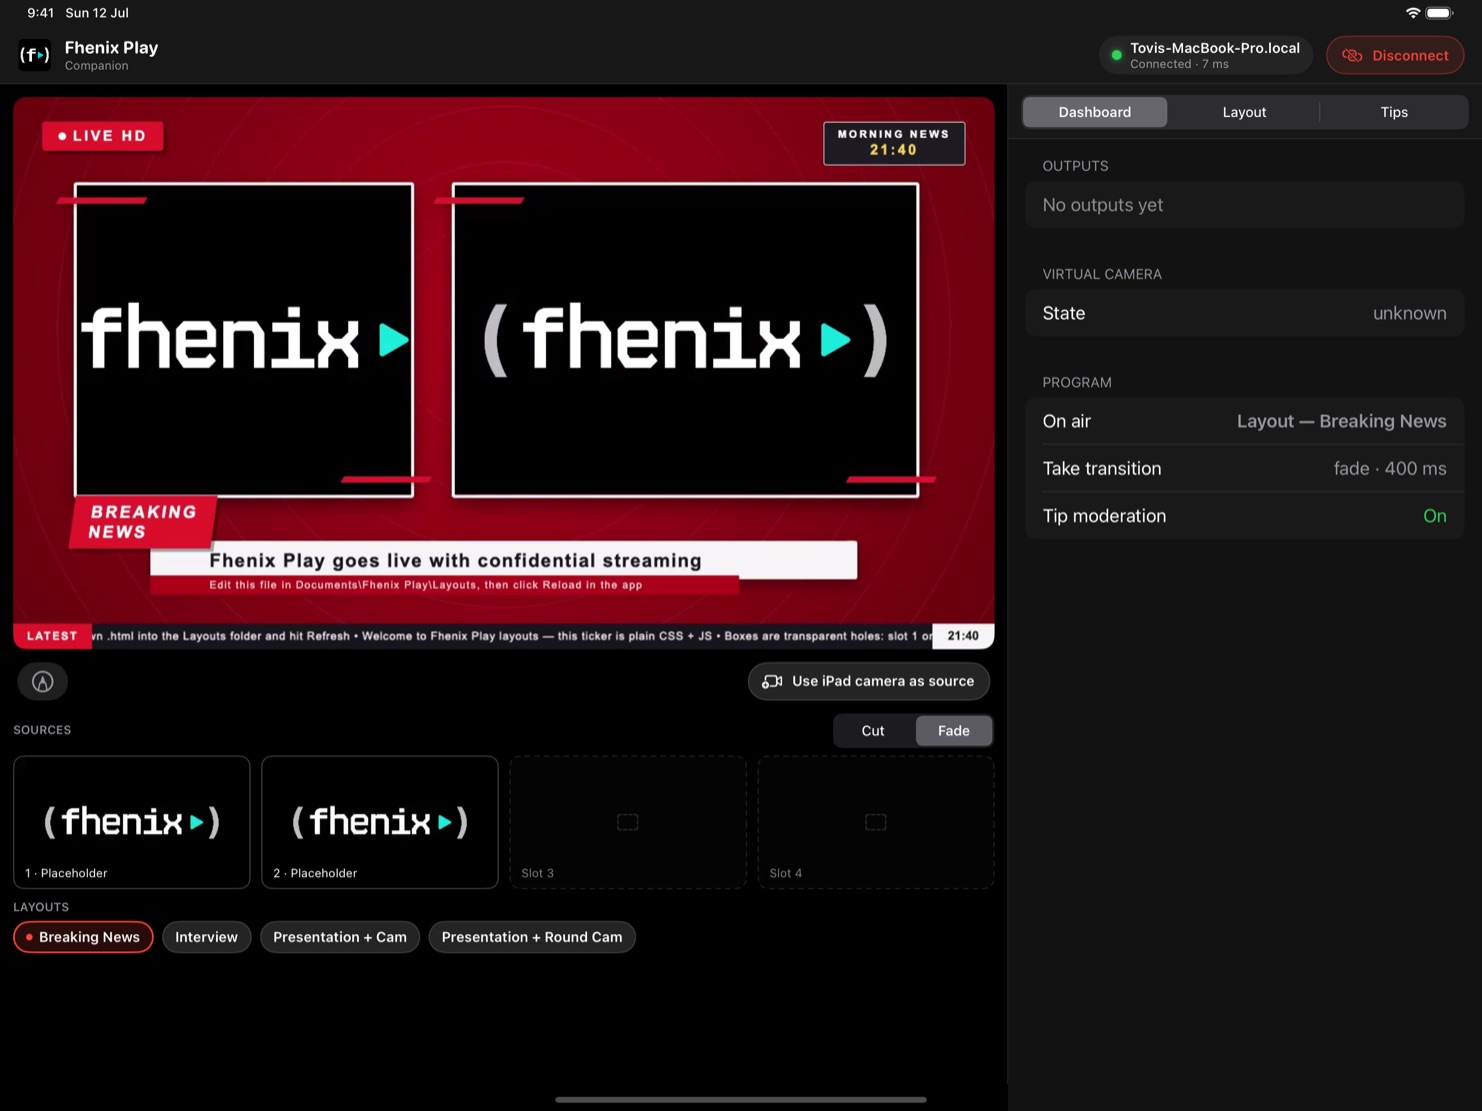Switch to the Layout tab
Screen dimensions: 1482x1111
coord(1244,112)
